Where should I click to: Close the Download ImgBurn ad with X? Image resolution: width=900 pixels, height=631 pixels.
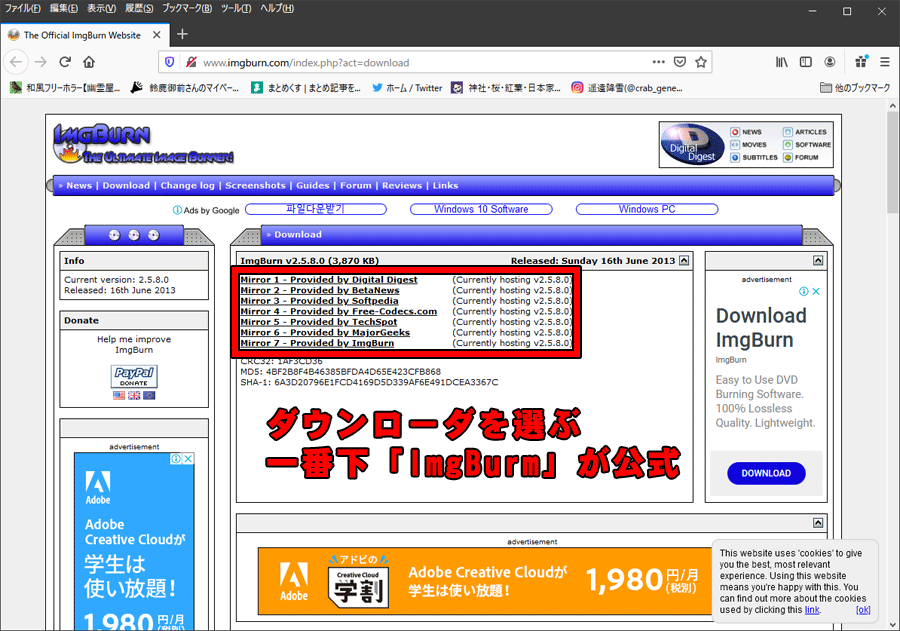tap(816, 292)
